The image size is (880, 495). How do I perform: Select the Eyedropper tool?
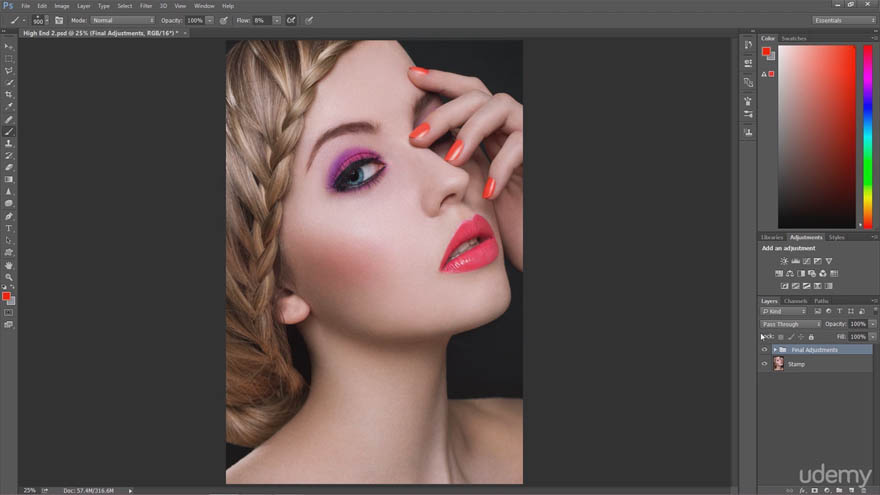click(8, 107)
